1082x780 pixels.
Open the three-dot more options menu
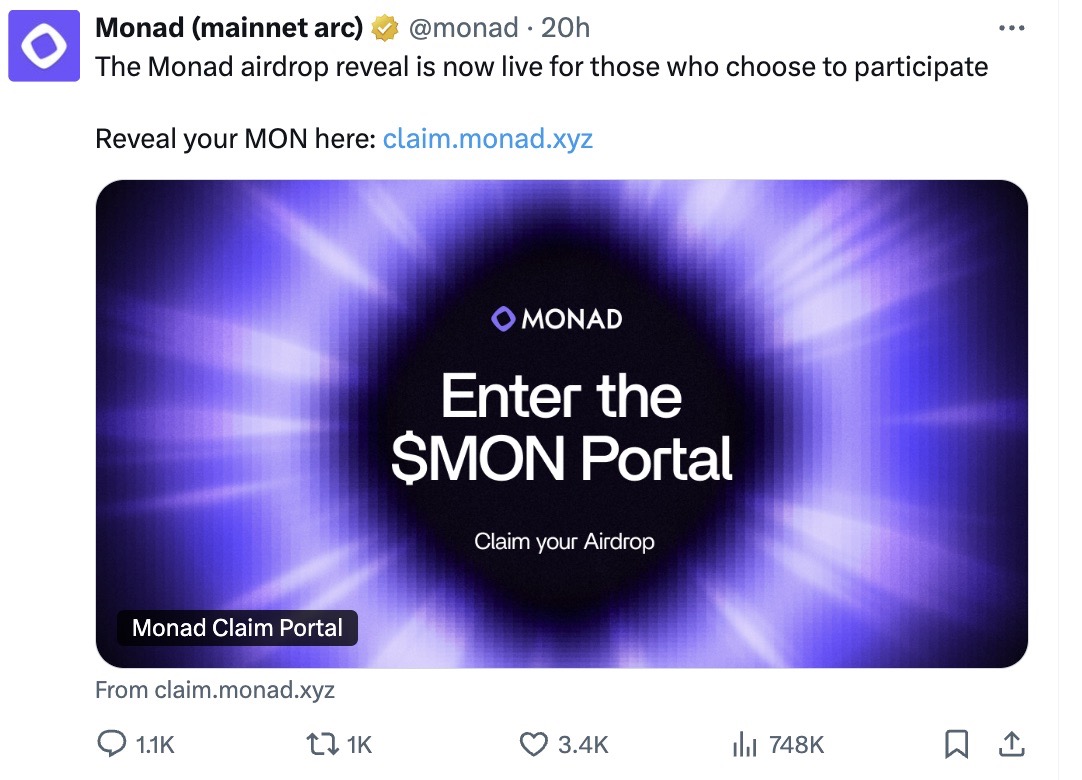1012,27
